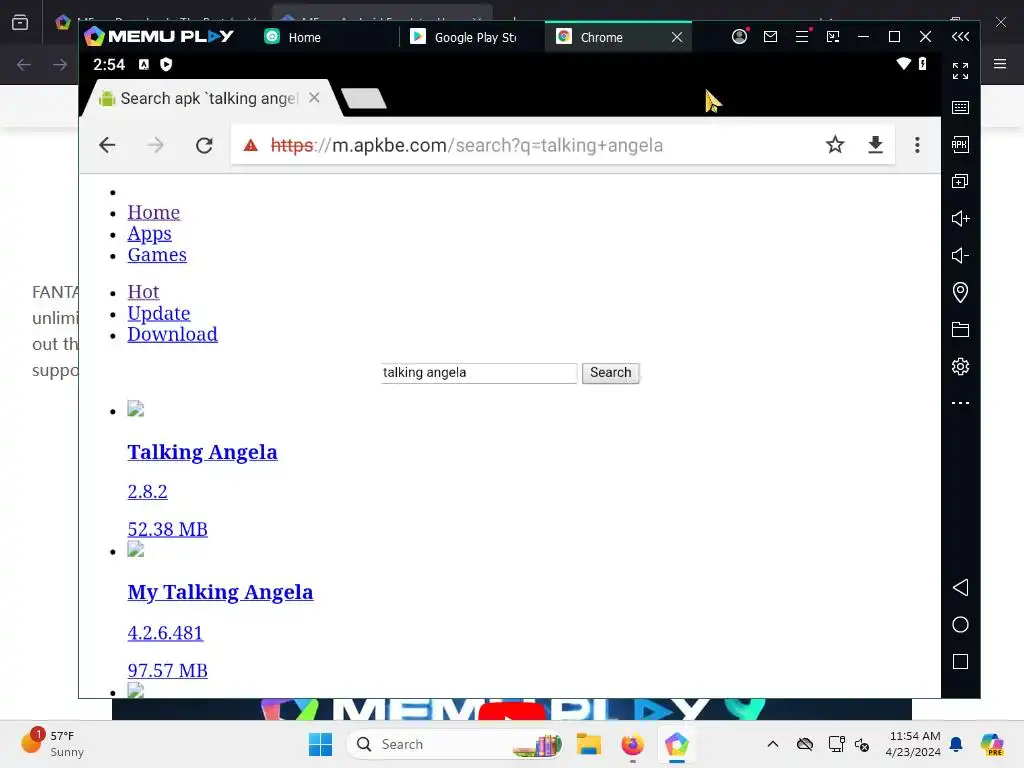Click version 4.2.6.481 link
The height and width of the screenshot is (768, 1024).
[165, 633]
